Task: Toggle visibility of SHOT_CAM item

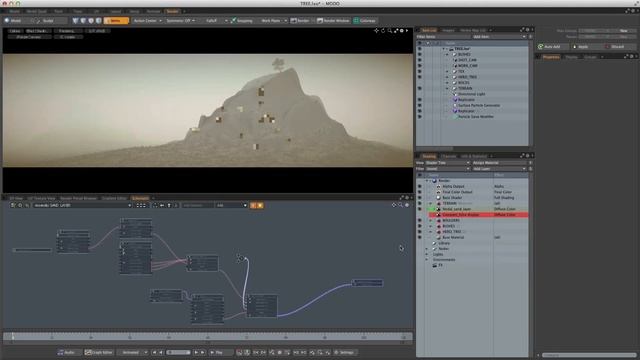Action: [x=419, y=60]
